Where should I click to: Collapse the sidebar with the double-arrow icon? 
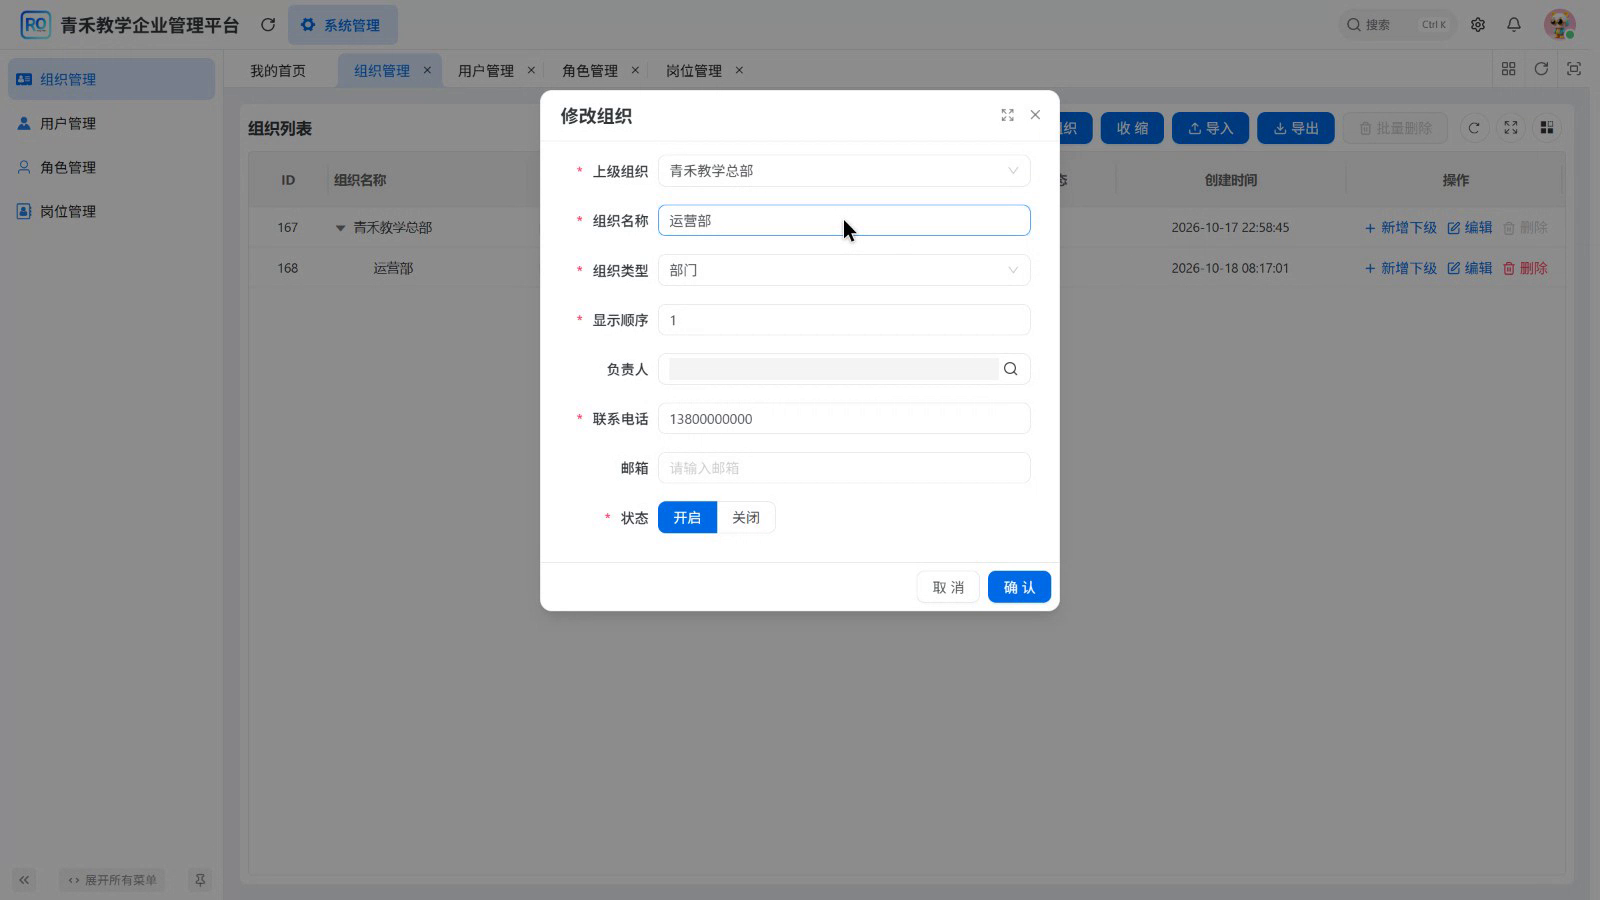click(x=24, y=880)
